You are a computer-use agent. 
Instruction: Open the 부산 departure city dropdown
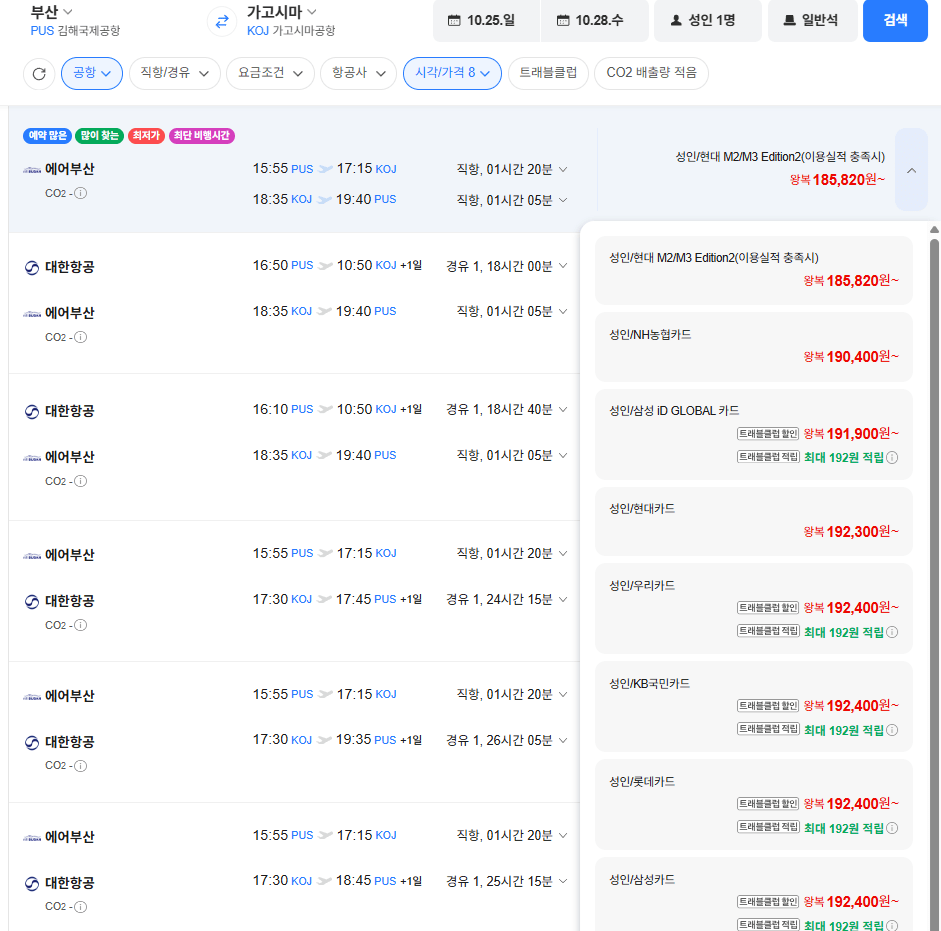tap(52, 11)
